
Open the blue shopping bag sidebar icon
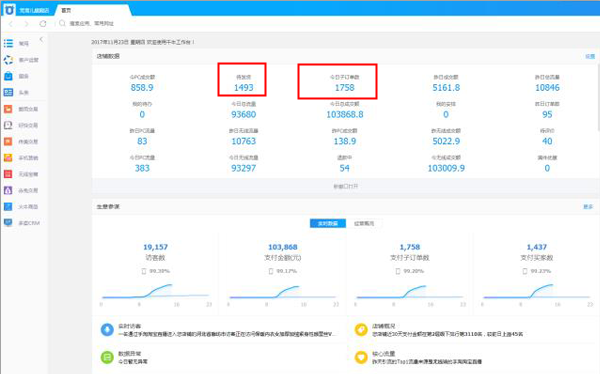8,76
